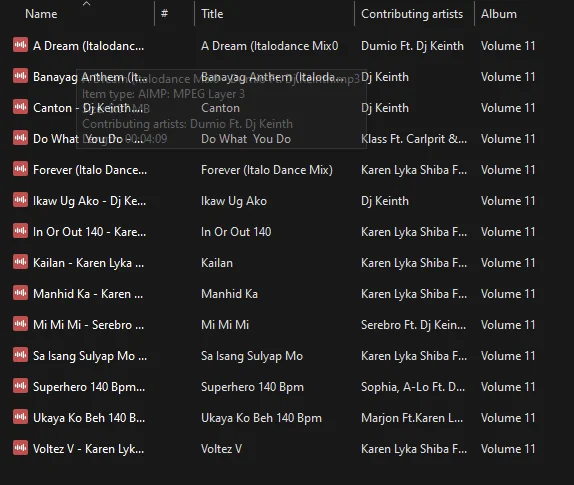The height and width of the screenshot is (485, 574).
Task: Sort by the # track number column
Action: point(164,13)
